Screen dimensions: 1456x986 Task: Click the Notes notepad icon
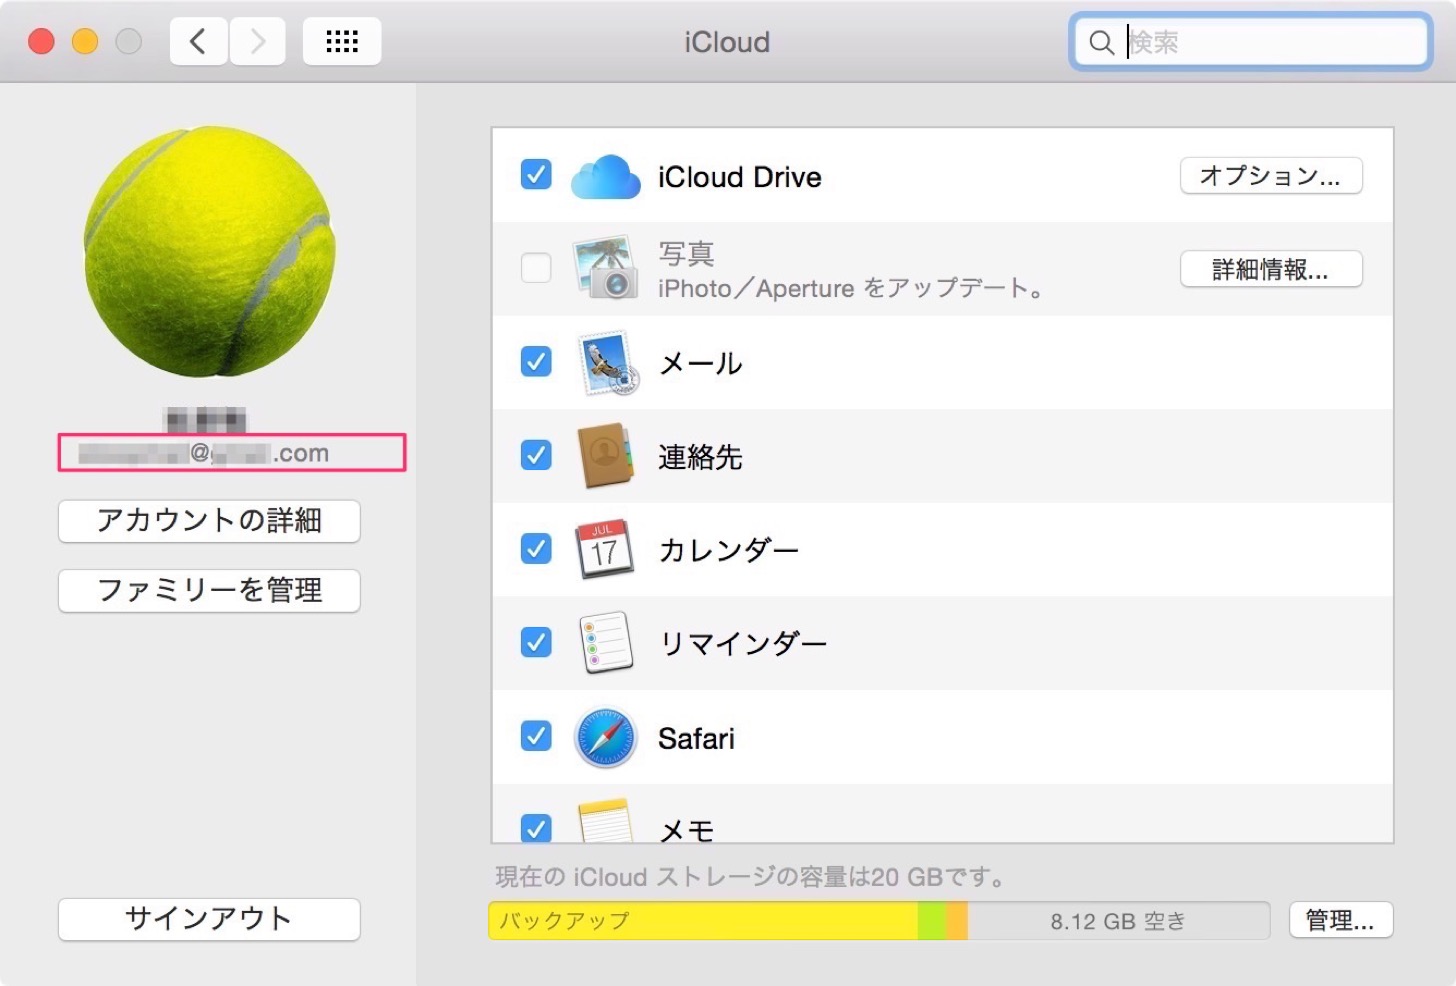tap(605, 821)
